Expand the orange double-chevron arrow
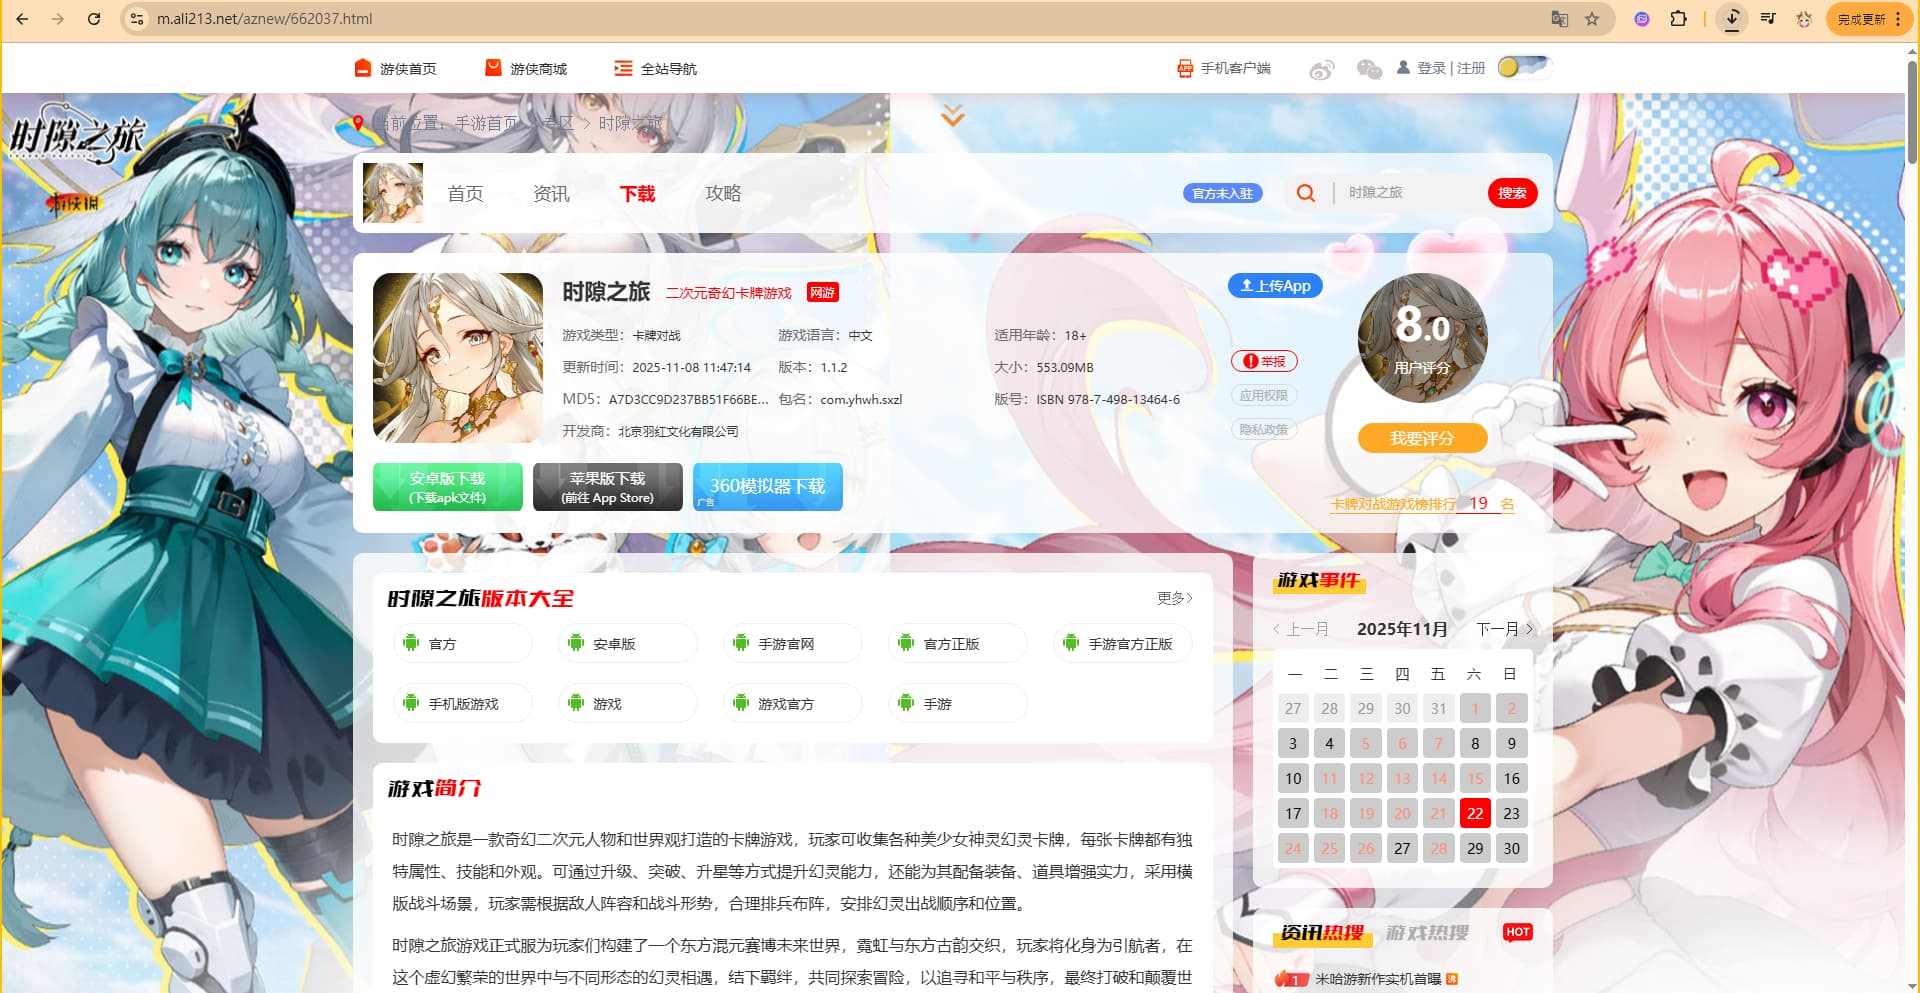Viewport: 1920px width, 993px height. coord(953,115)
